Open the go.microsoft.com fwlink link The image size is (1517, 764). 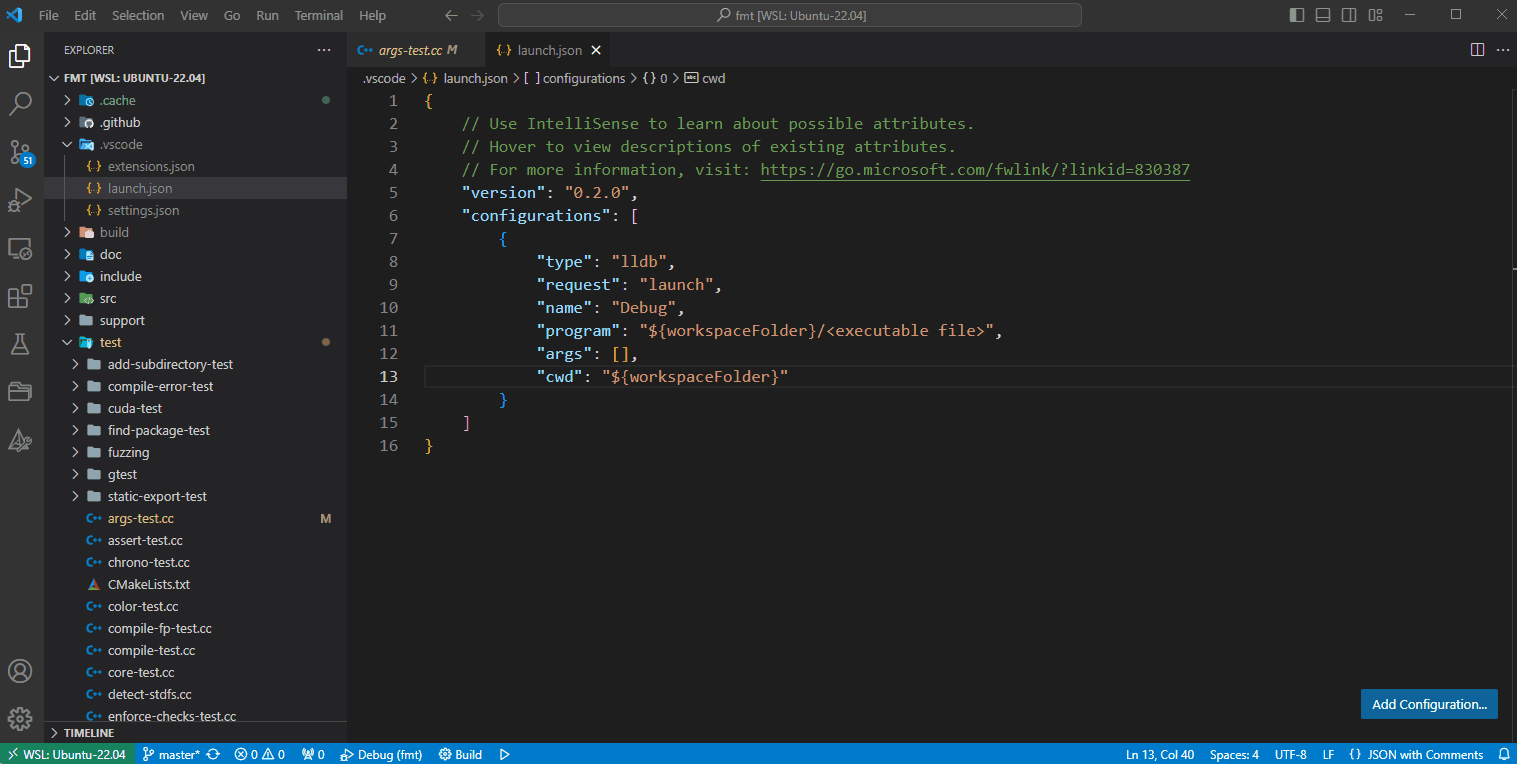click(x=975, y=169)
